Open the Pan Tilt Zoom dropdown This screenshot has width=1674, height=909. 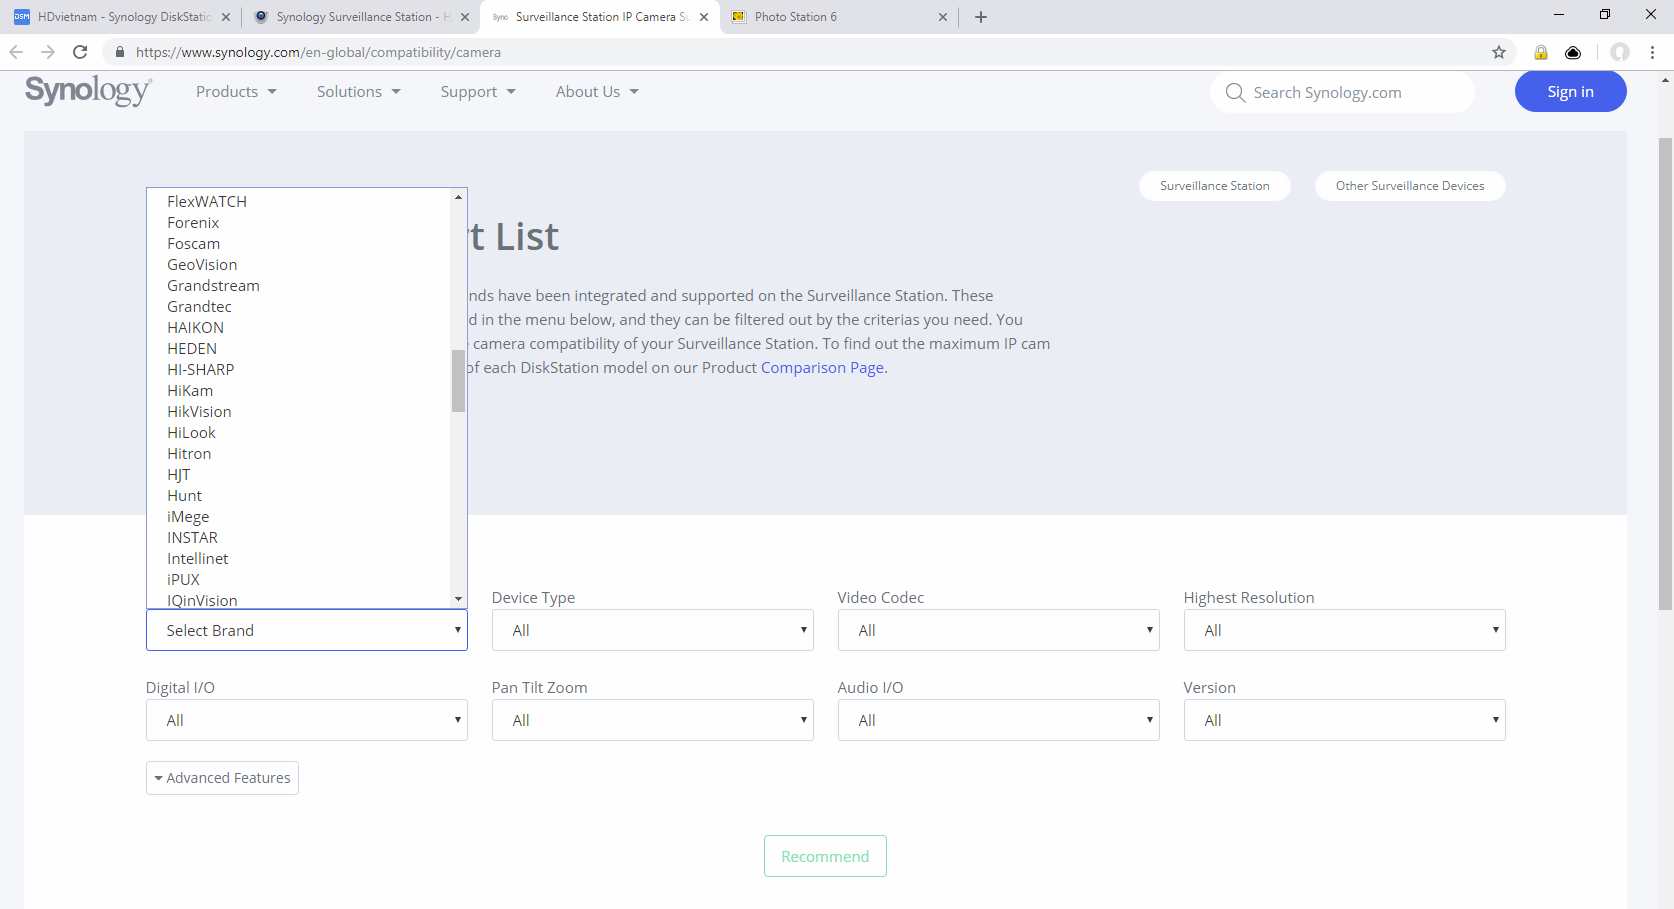tap(652, 720)
